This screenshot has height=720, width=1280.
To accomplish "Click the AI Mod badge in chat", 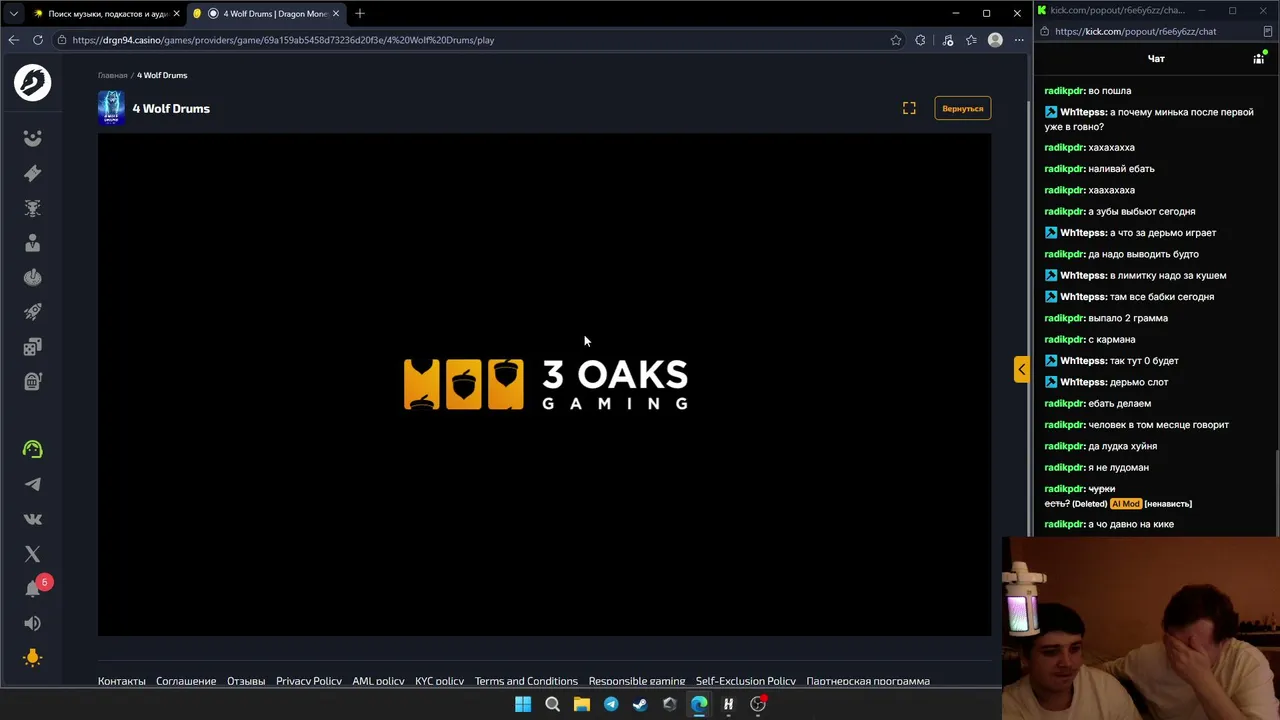I will click(x=1126, y=504).
